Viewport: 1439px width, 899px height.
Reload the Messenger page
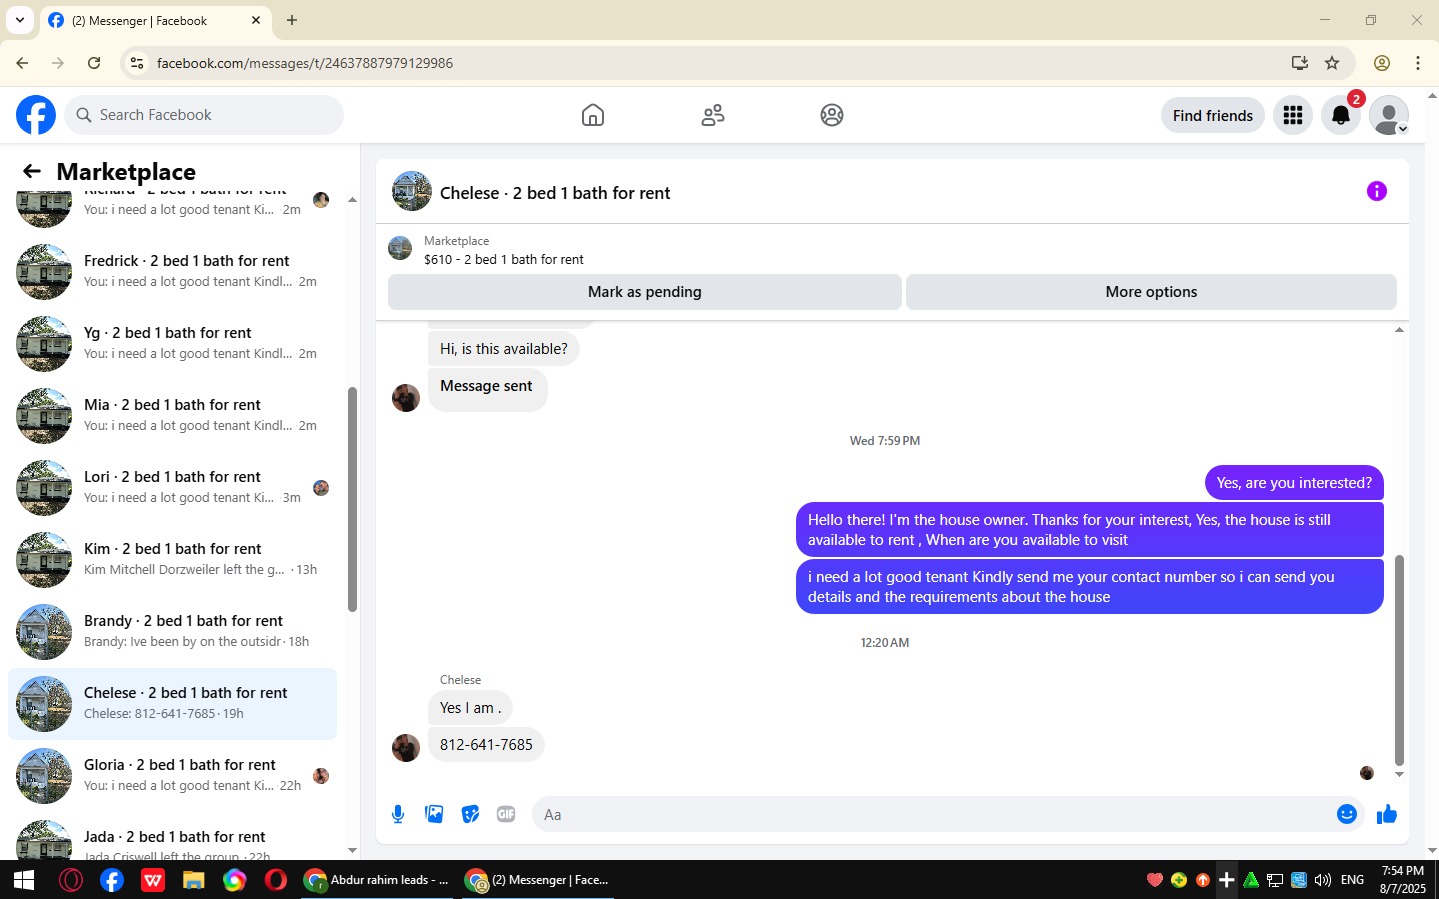pyautogui.click(x=94, y=63)
